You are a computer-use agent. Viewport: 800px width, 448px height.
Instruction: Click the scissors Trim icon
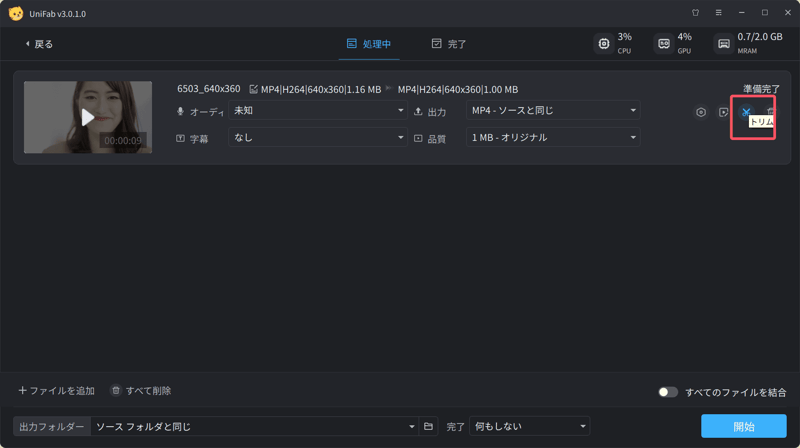(746, 112)
